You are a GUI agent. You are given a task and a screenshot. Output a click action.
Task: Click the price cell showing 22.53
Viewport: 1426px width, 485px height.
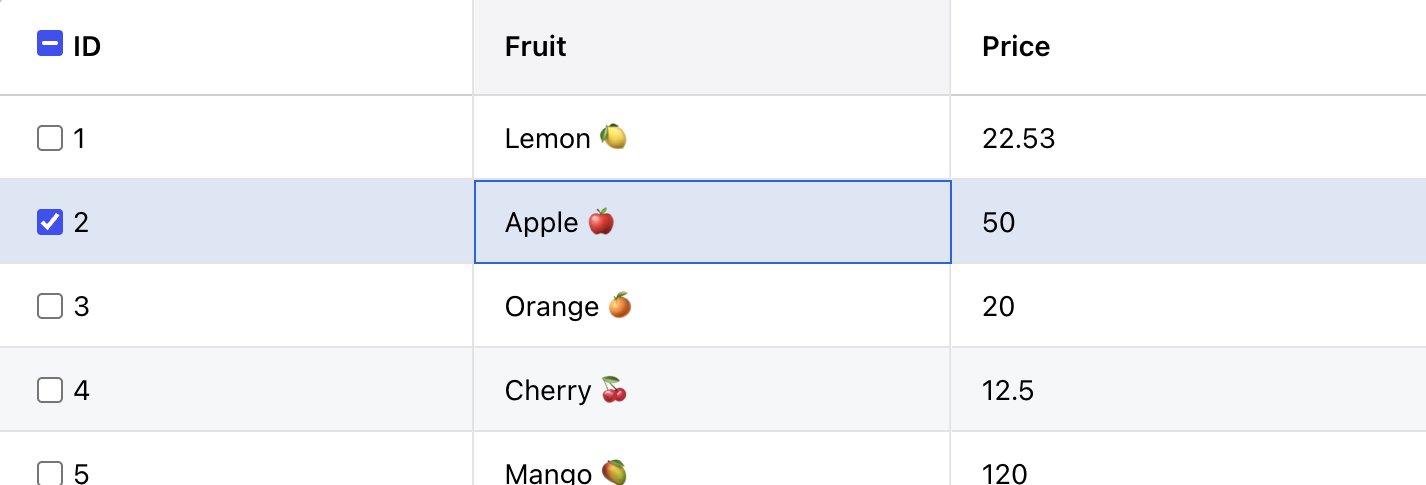(x=1018, y=138)
